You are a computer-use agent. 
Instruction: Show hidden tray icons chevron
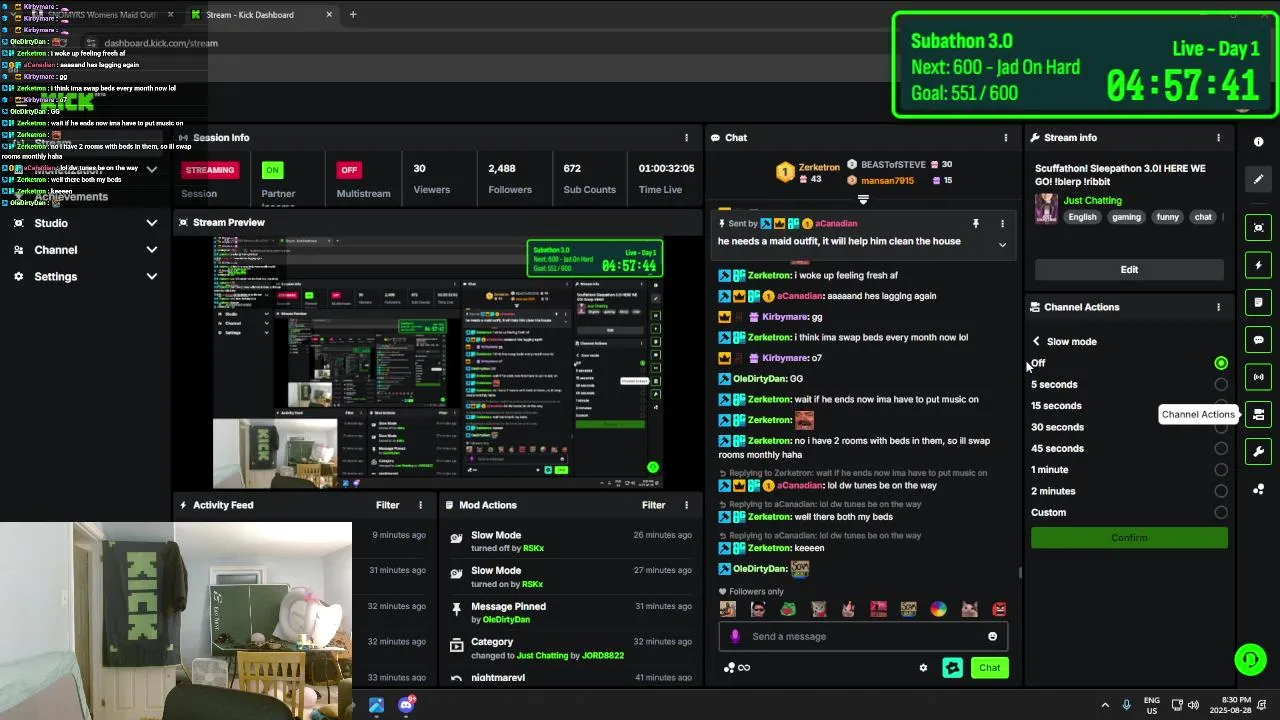(x=1105, y=705)
